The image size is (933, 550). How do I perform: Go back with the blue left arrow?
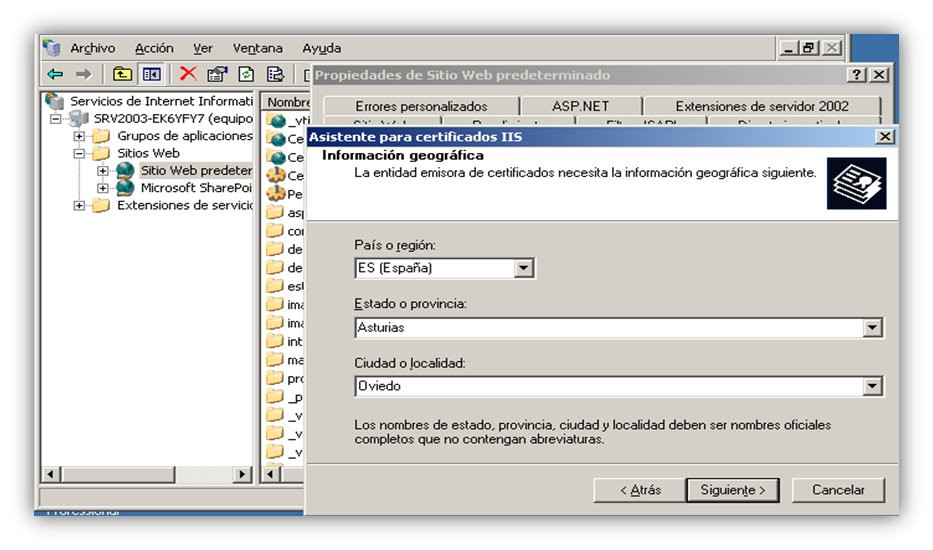(x=55, y=74)
